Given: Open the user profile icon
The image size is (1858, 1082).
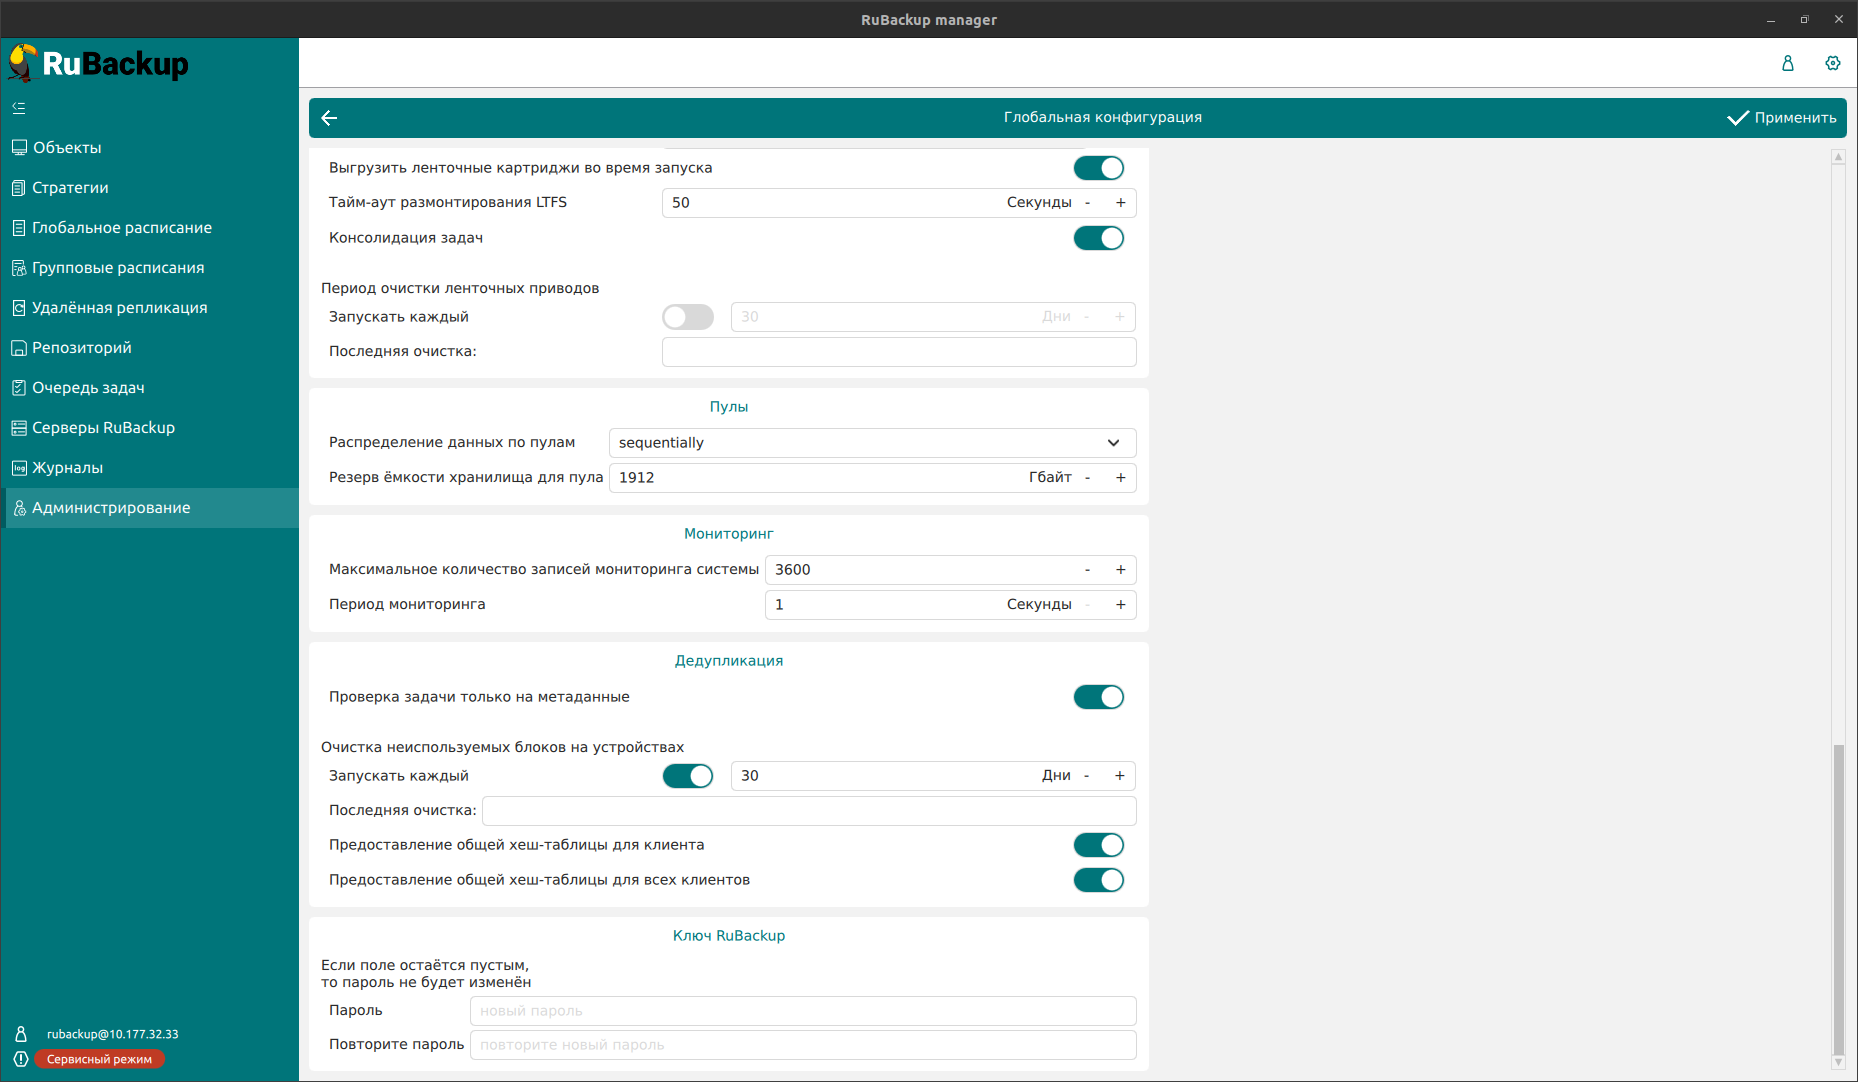Looking at the screenshot, I should tap(1788, 63).
